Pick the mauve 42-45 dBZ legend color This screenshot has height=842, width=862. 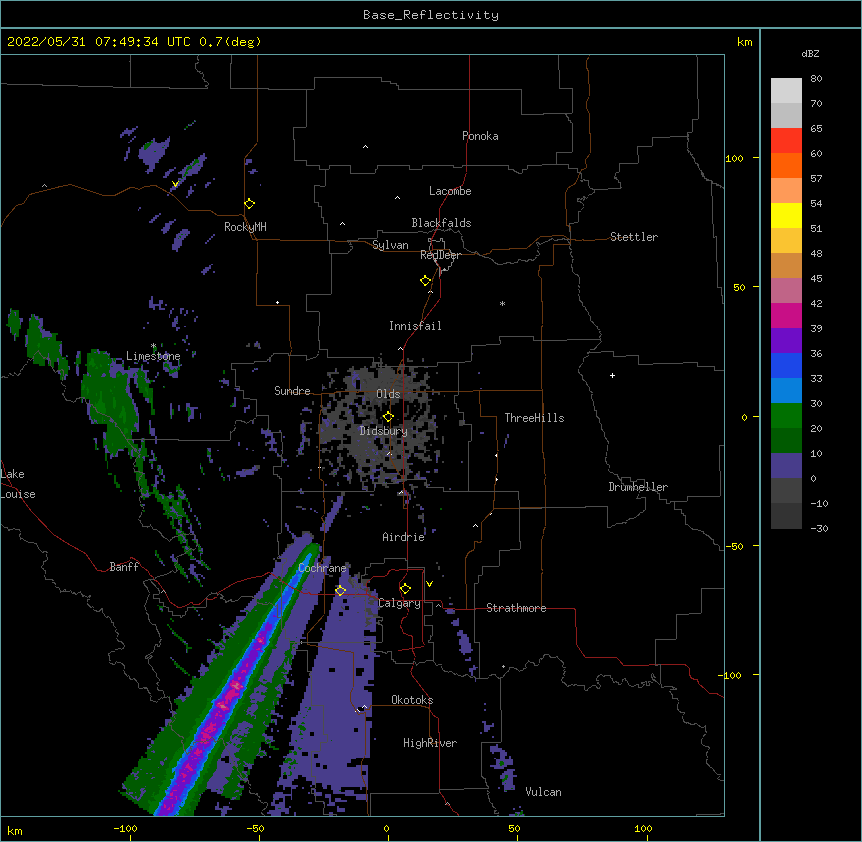pyautogui.click(x=786, y=290)
